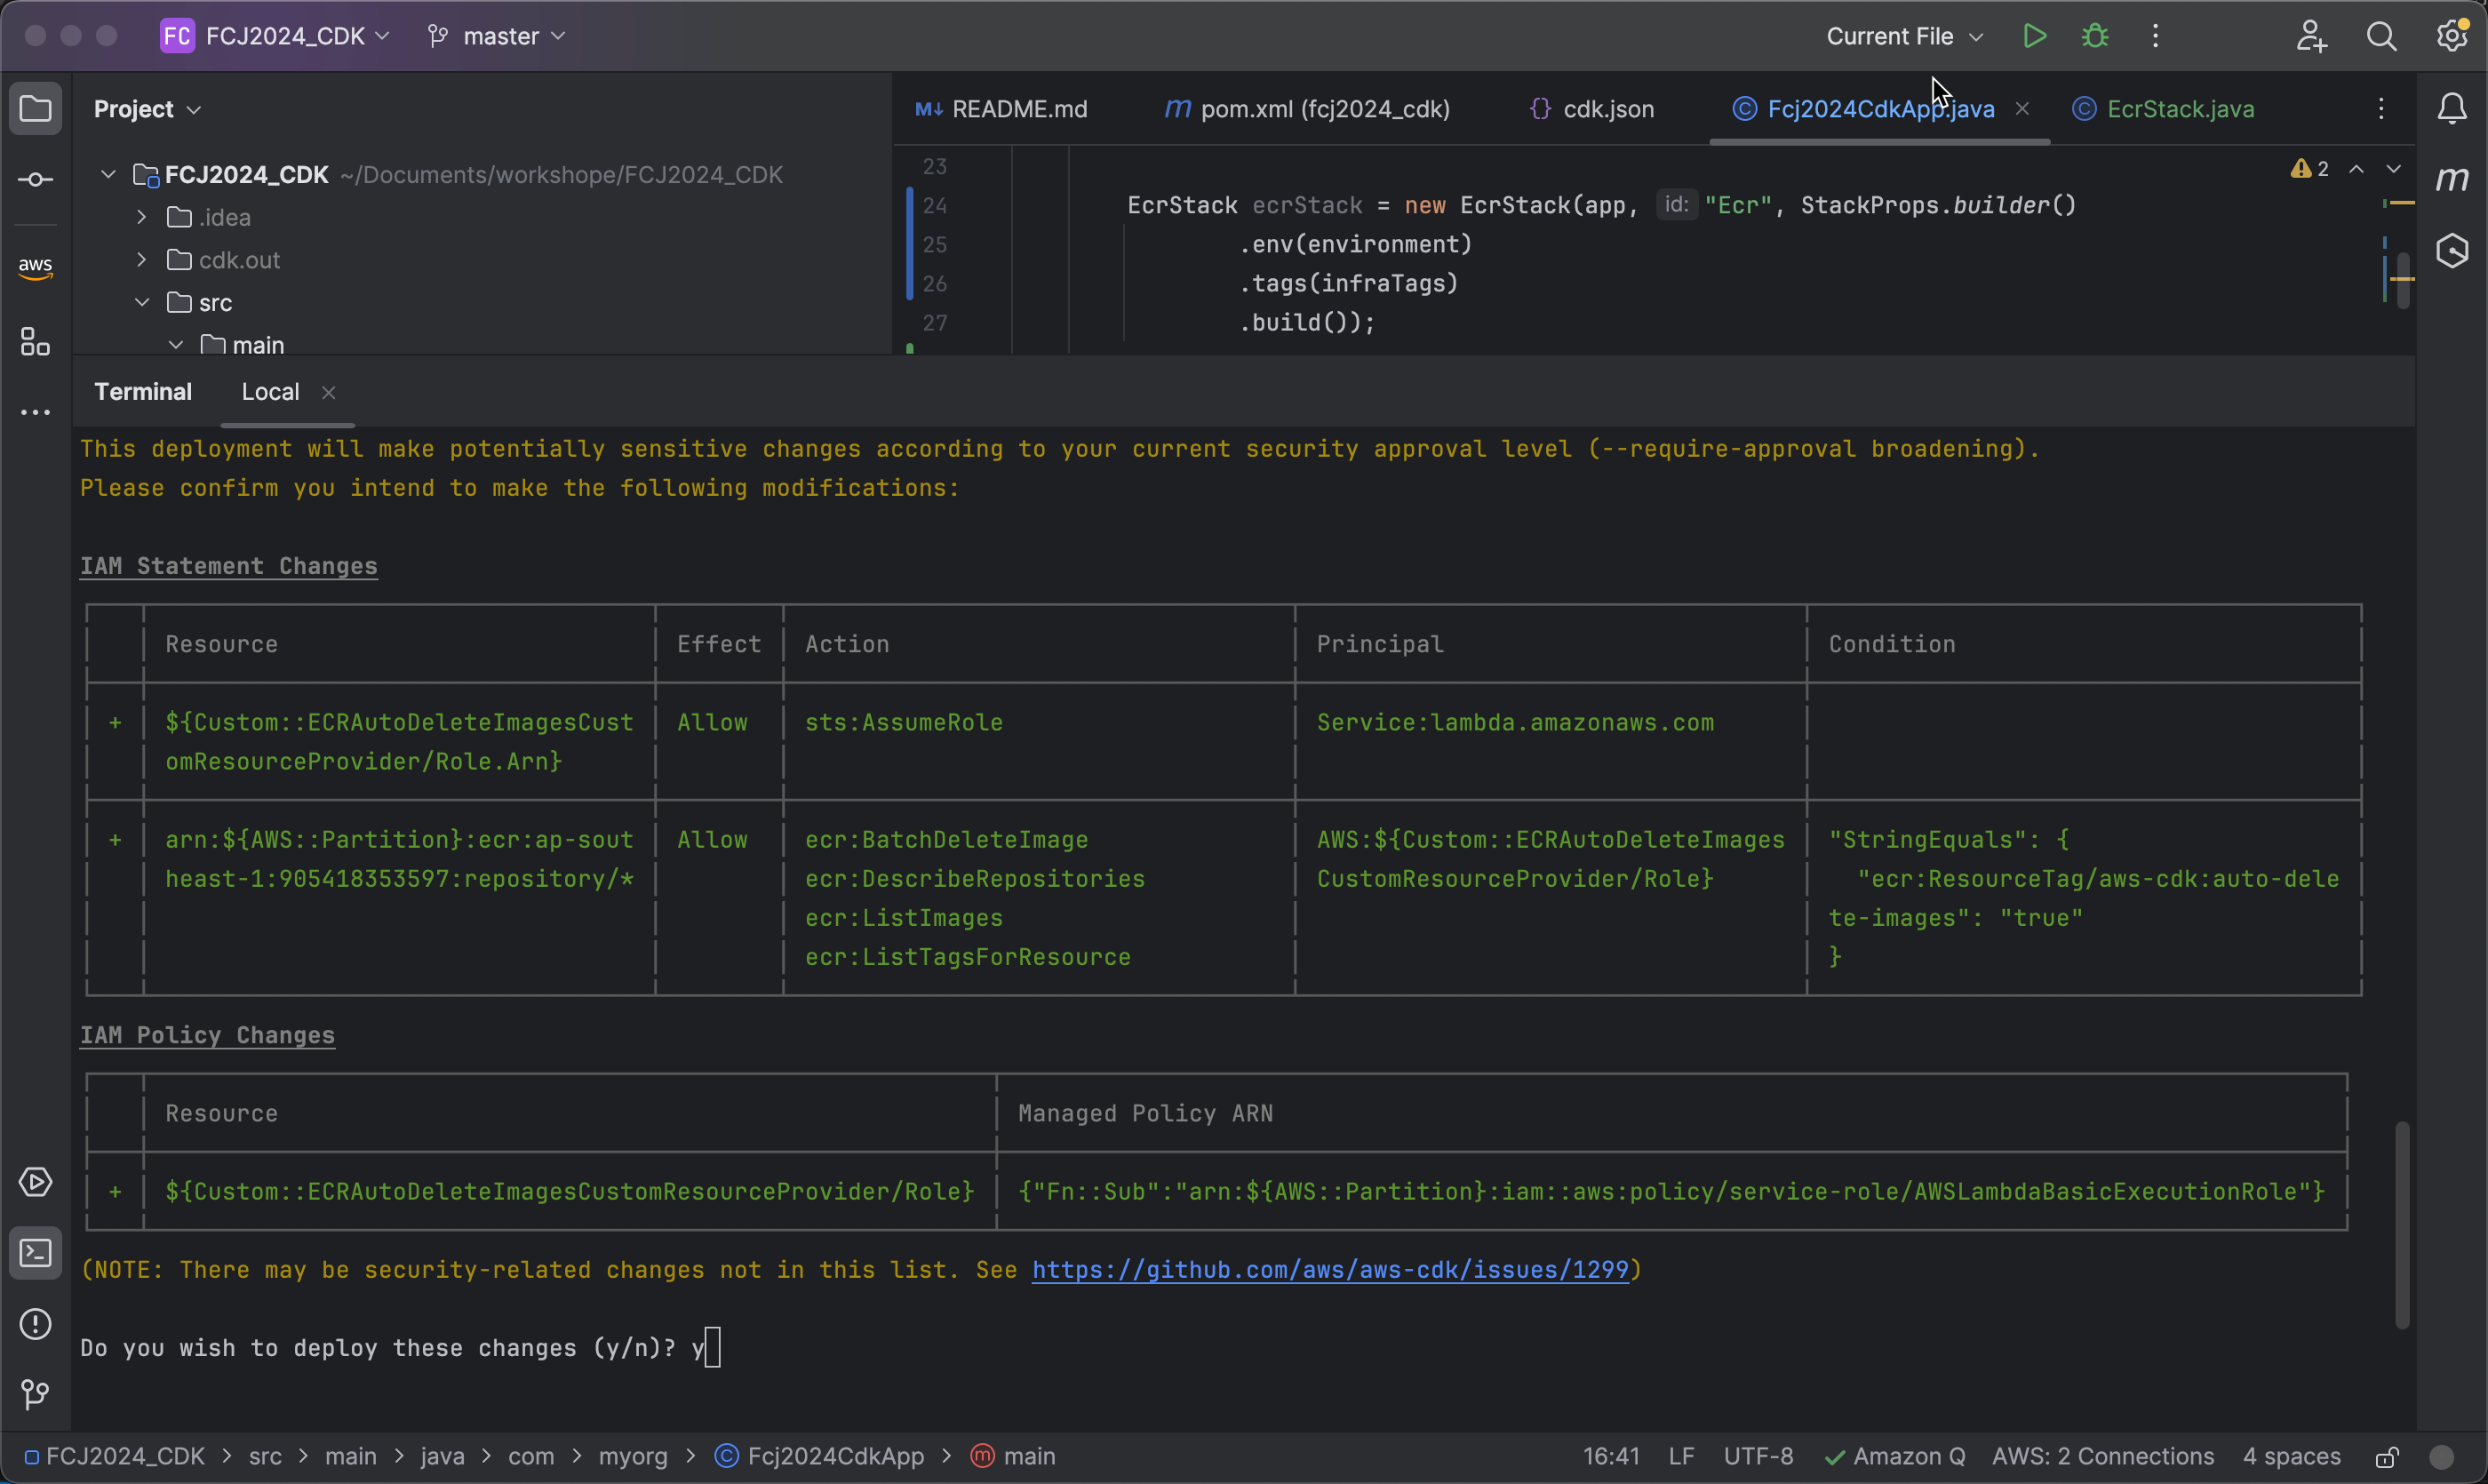2488x1484 pixels.
Task: Switch to the pom.xml (fcj2024_cdk) tab
Action: pyautogui.click(x=1307, y=108)
